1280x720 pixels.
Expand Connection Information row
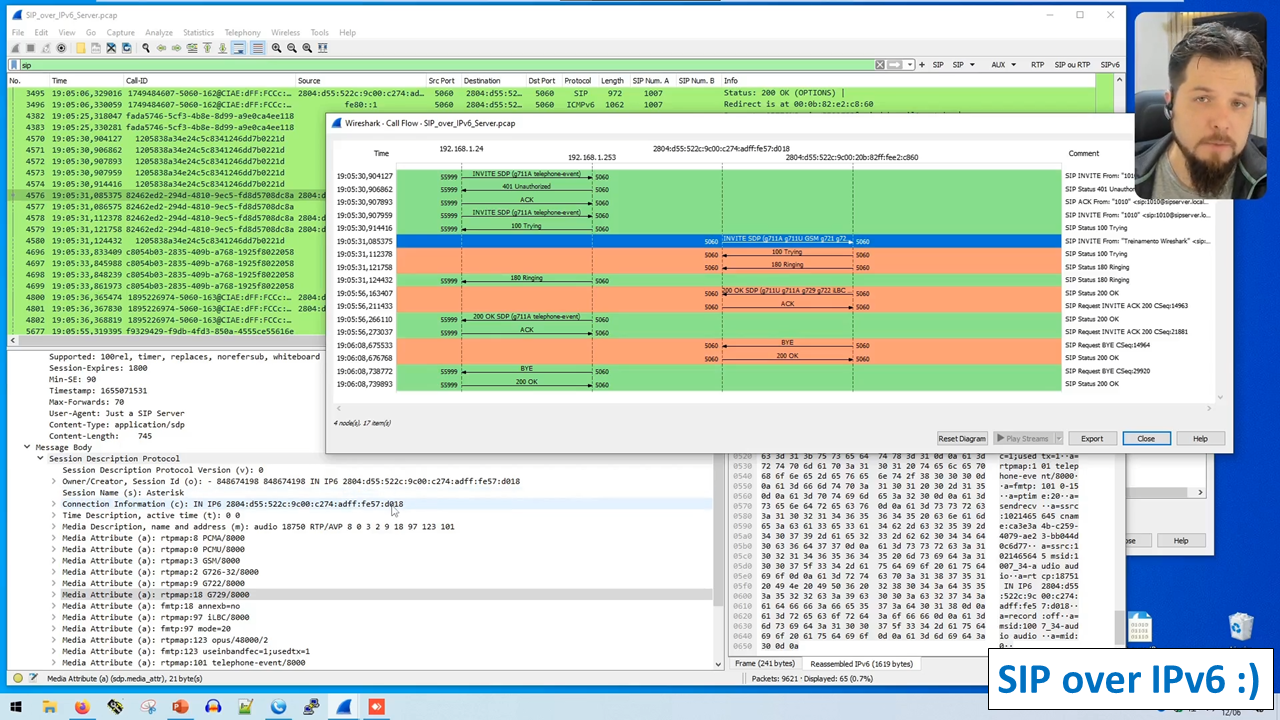pos(54,504)
